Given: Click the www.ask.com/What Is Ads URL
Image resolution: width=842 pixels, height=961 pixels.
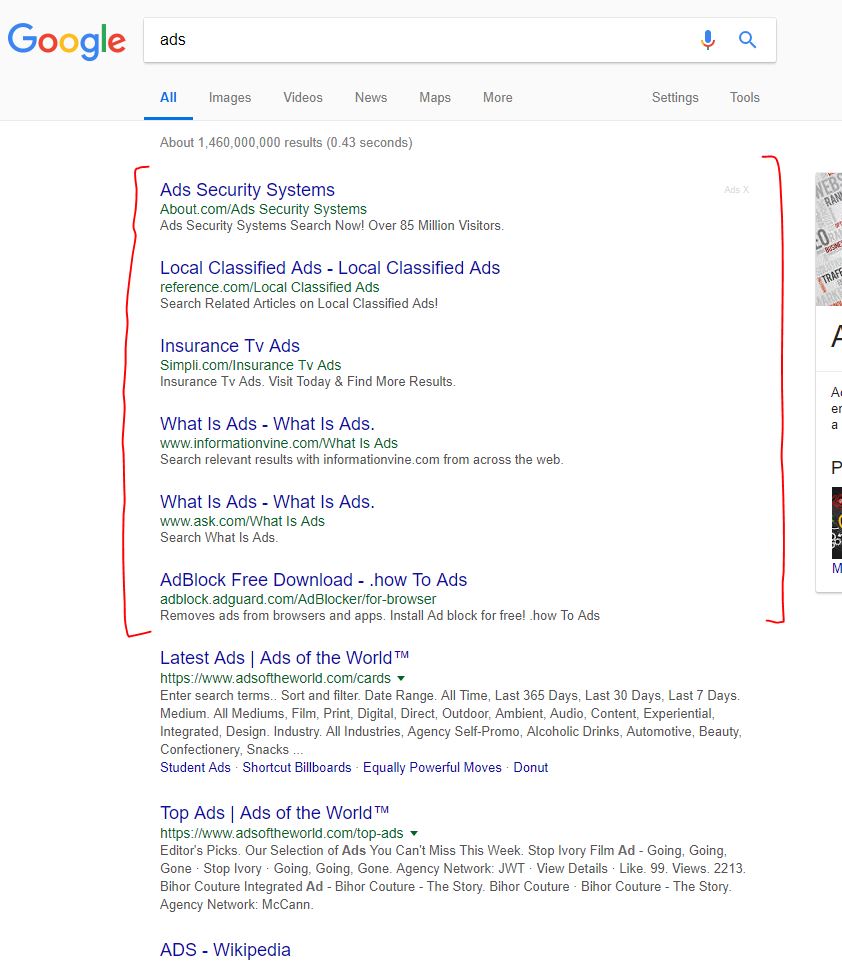Looking at the screenshot, I should point(242,521).
